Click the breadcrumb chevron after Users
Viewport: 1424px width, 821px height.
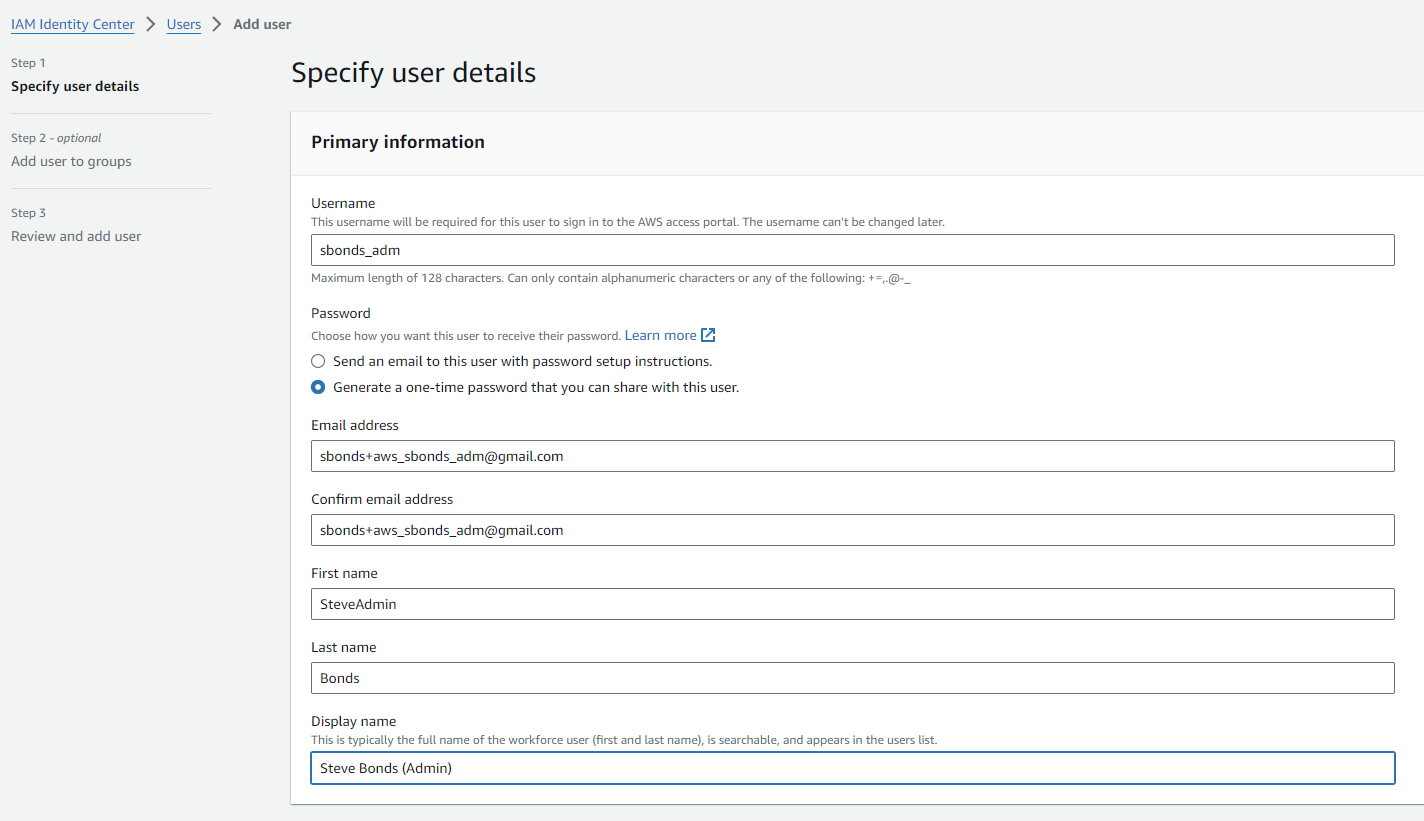click(217, 24)
